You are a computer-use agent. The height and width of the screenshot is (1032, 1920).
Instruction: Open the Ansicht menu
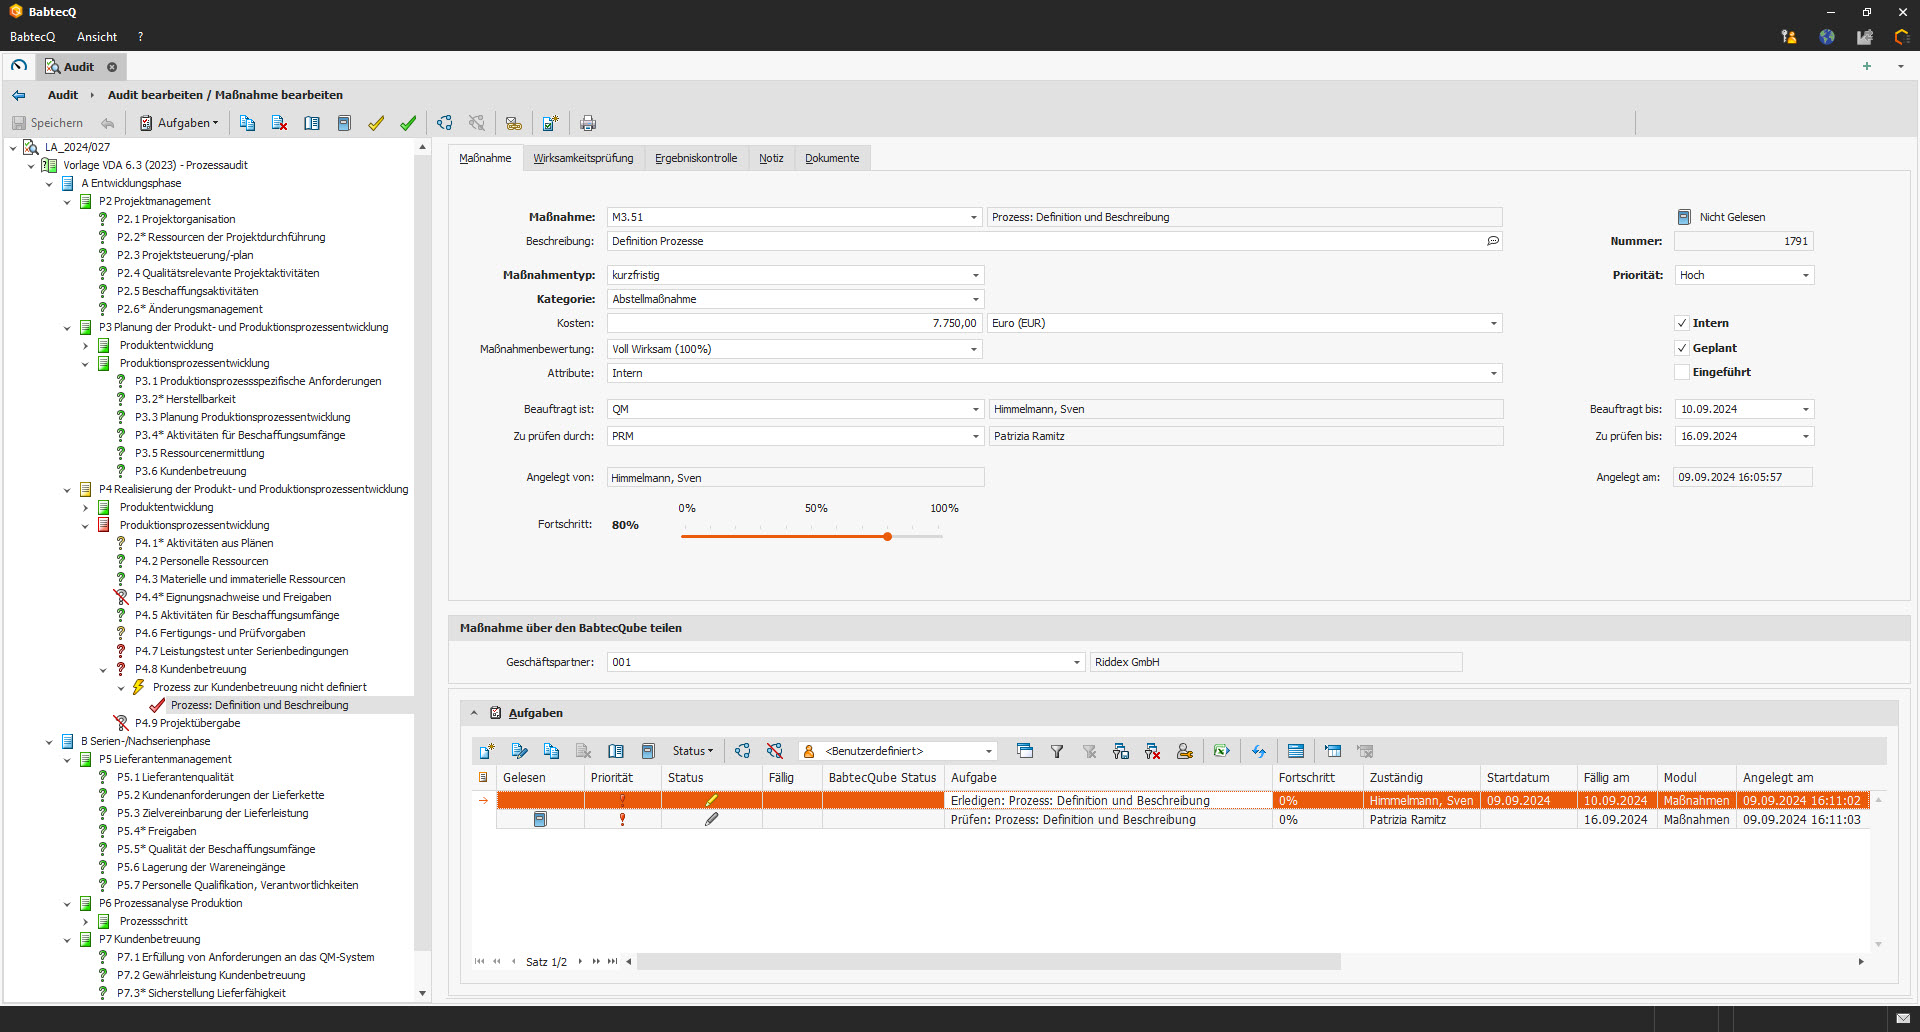coord(97,37)
